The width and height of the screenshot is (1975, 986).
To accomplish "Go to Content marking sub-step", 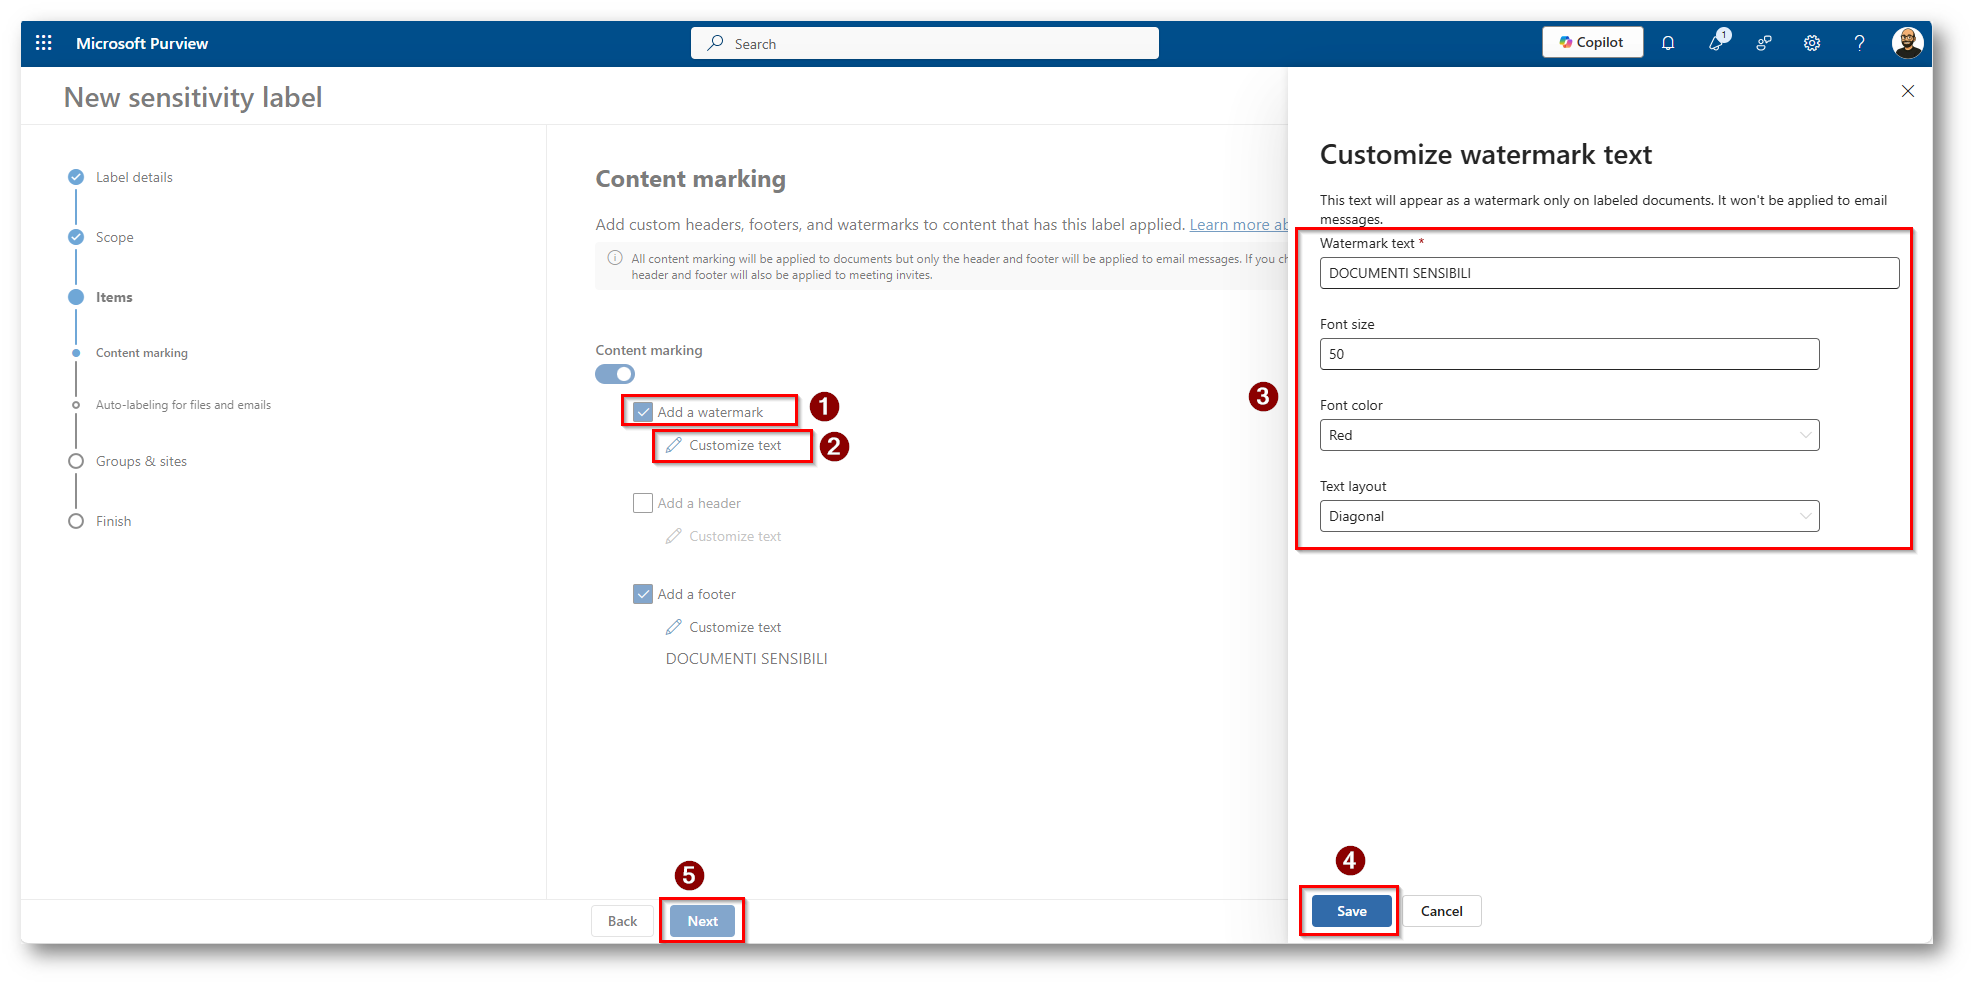I will click(142, 353).
